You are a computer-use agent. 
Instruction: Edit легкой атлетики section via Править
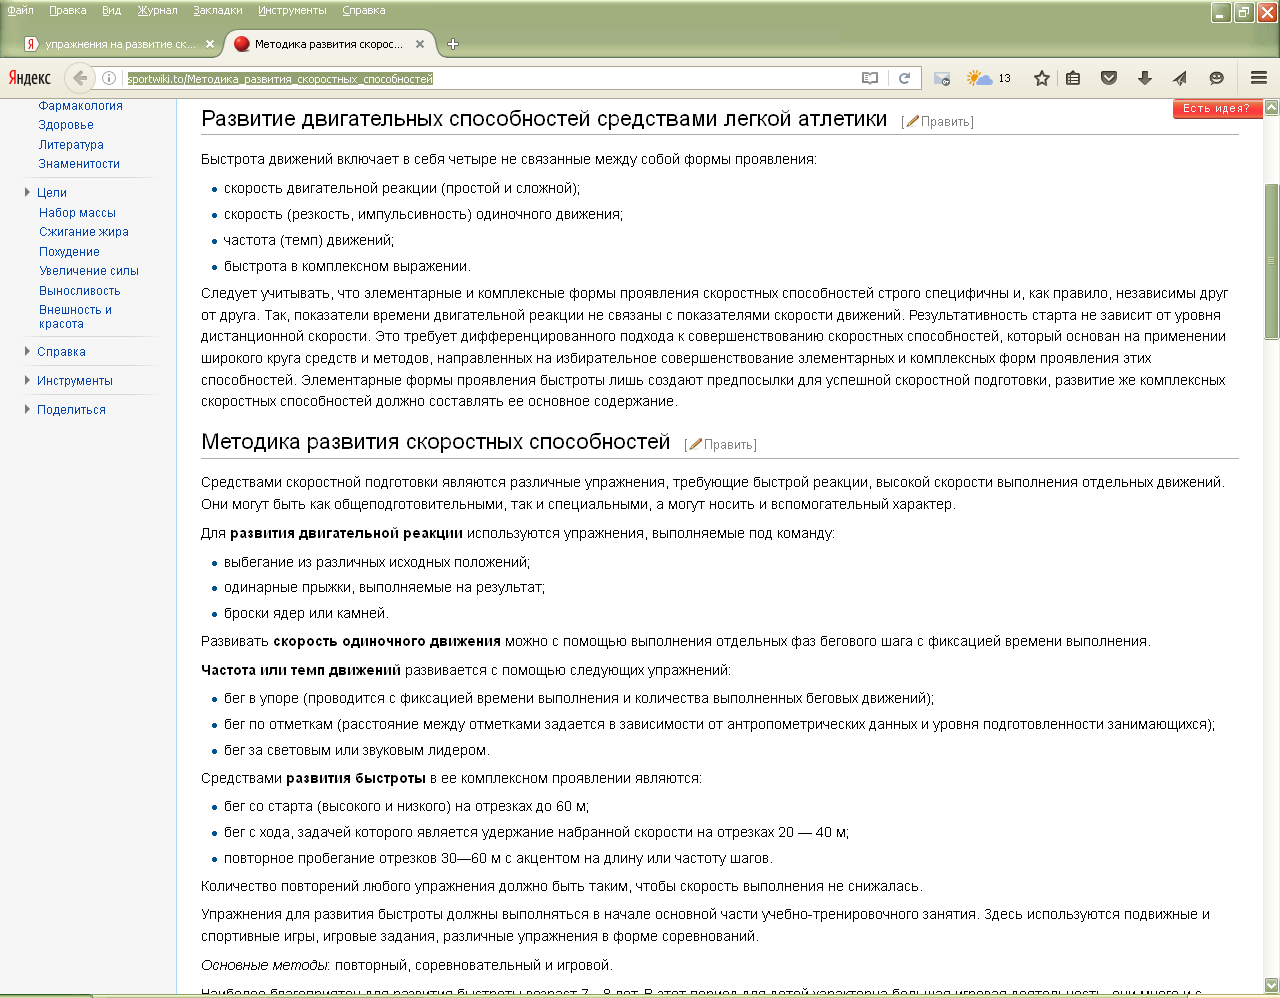946,122
